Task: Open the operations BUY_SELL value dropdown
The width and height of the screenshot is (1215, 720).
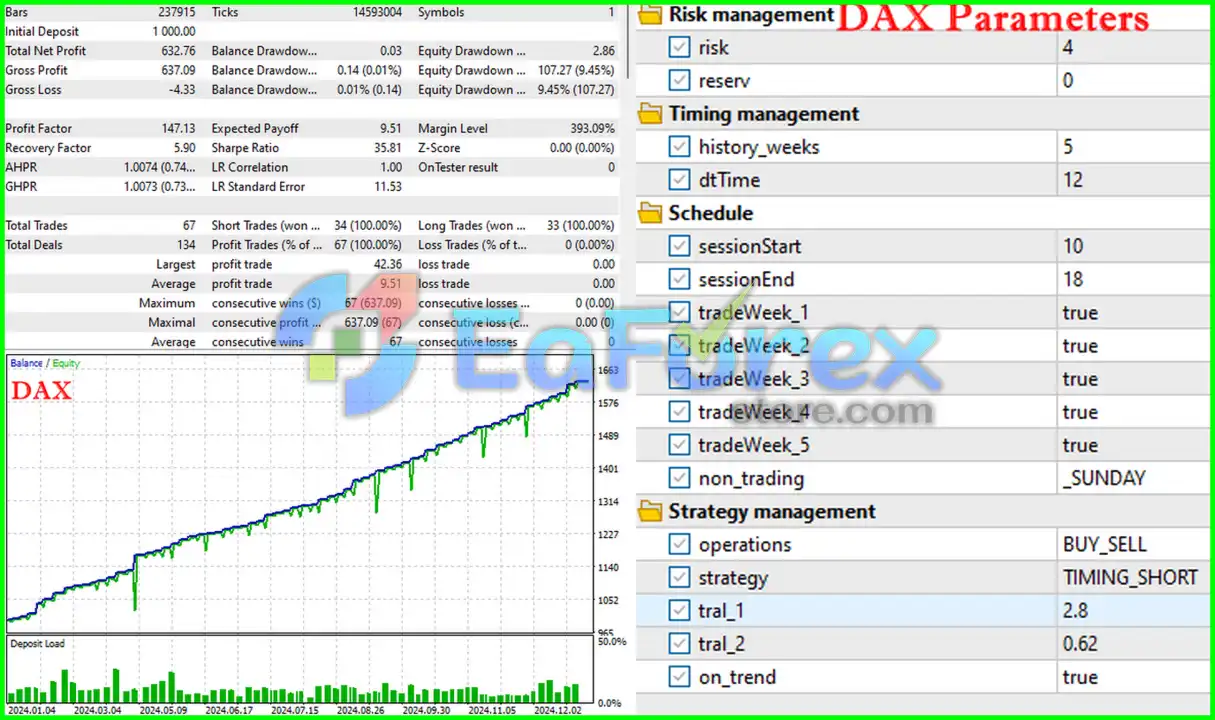Action: [x=1132, y=544]
